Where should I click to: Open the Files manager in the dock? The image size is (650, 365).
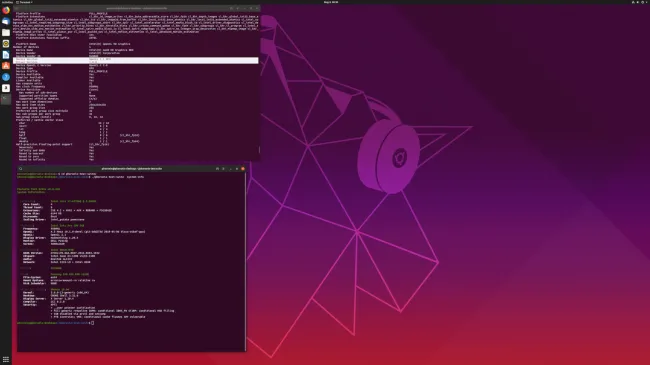coord(6,32)
